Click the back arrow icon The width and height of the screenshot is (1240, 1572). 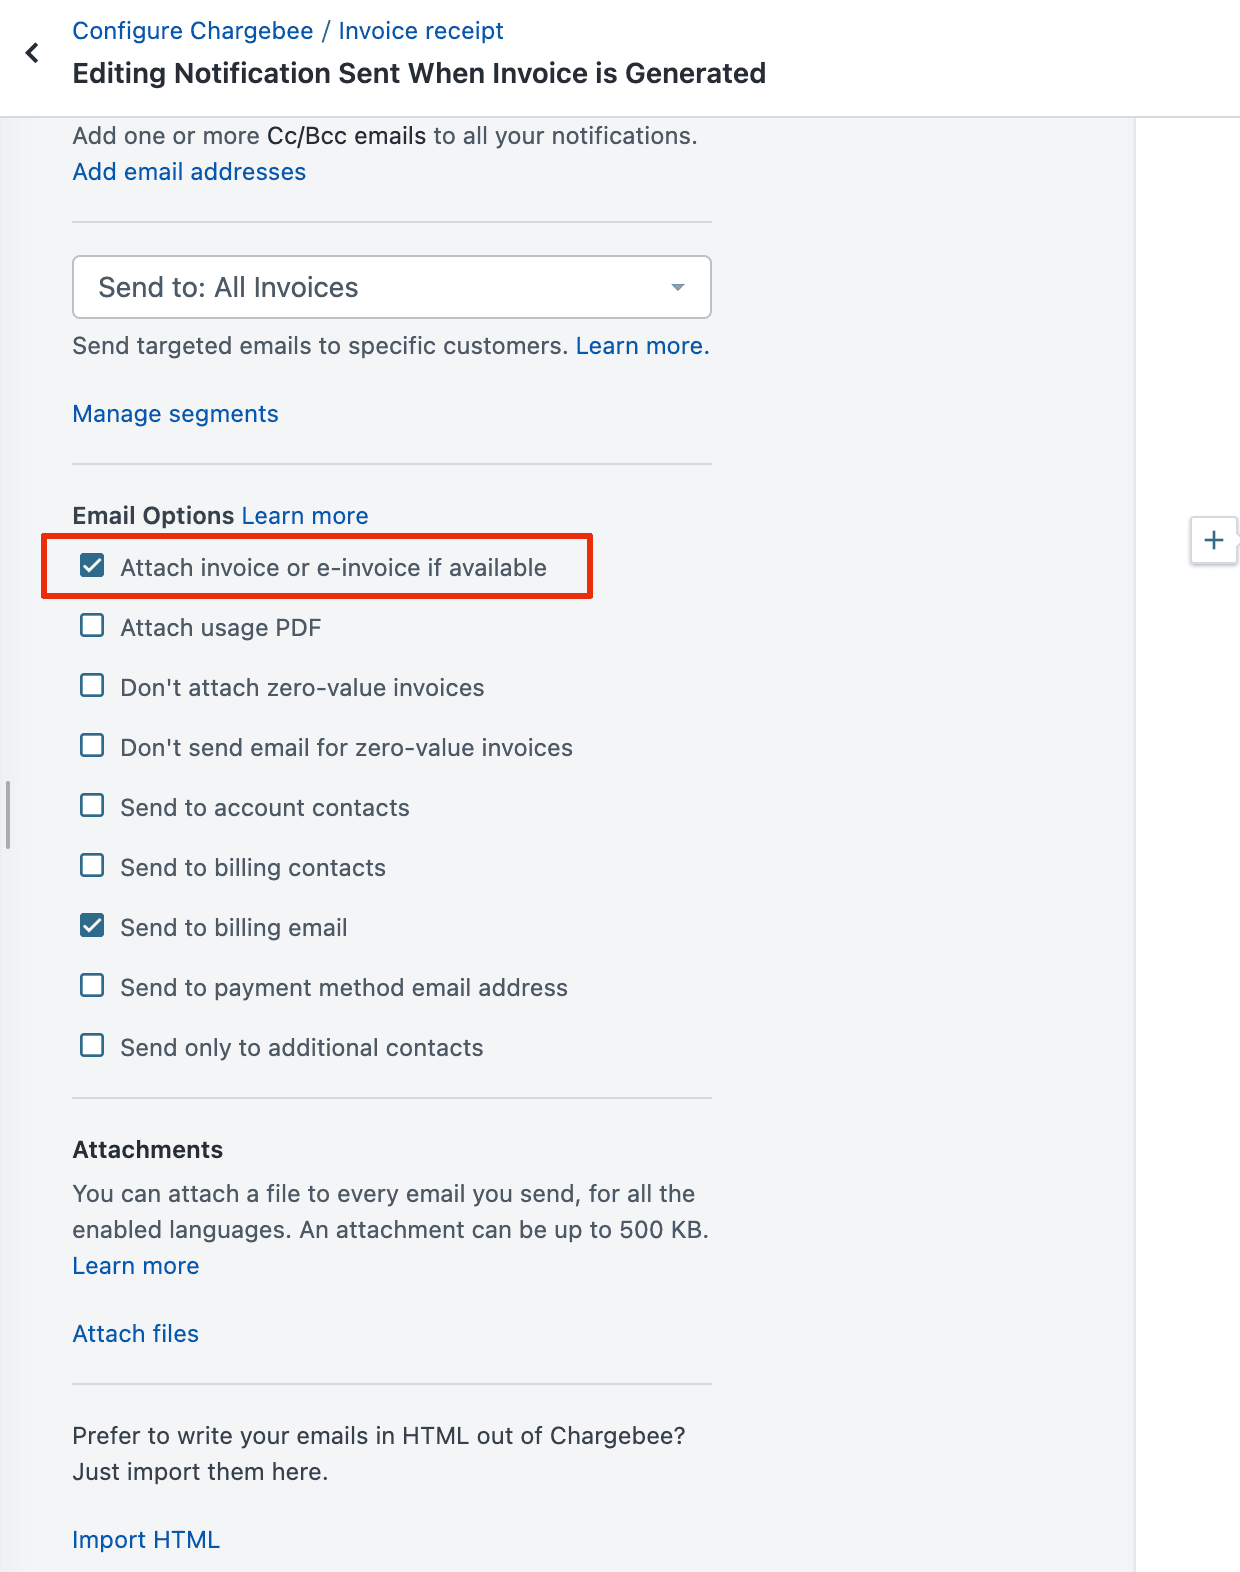32,53
